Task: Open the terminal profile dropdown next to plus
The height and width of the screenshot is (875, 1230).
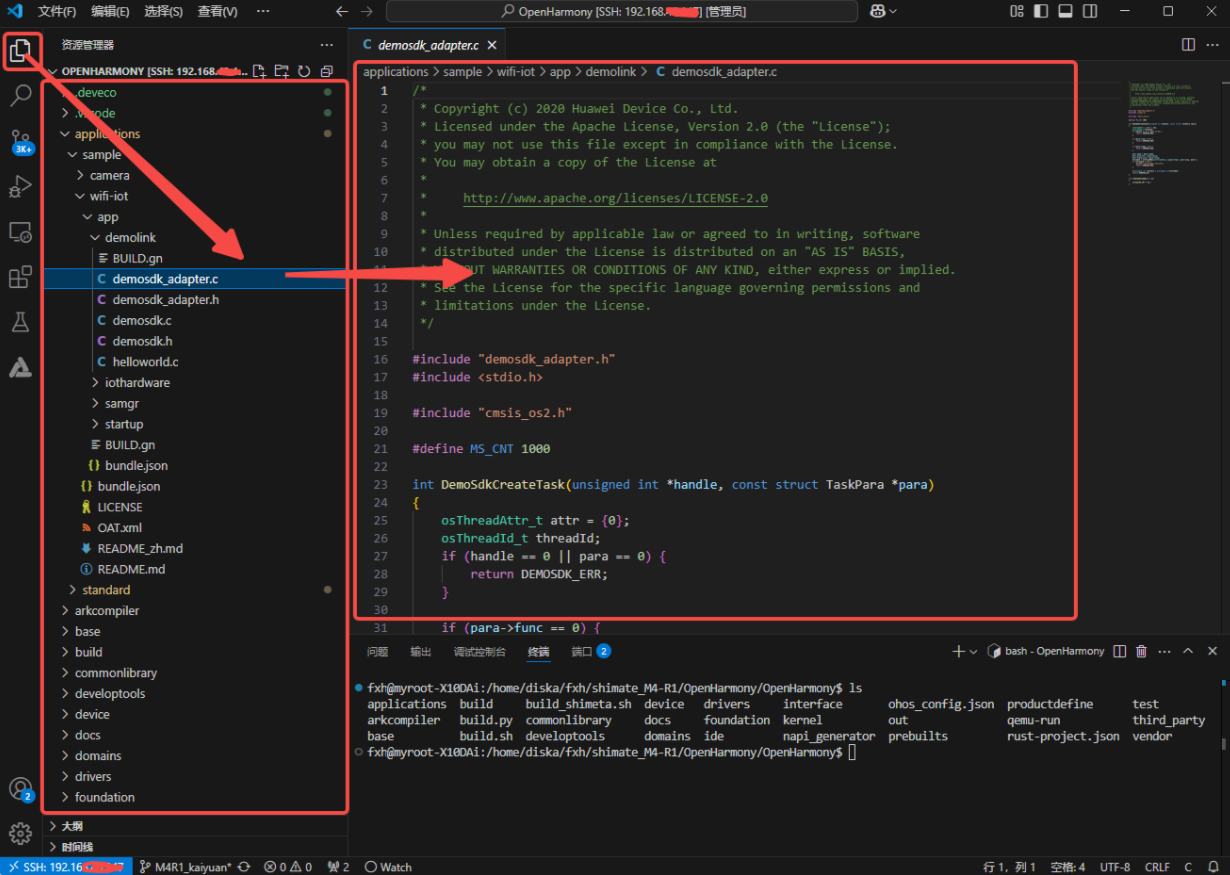Action: coord(972,651)
